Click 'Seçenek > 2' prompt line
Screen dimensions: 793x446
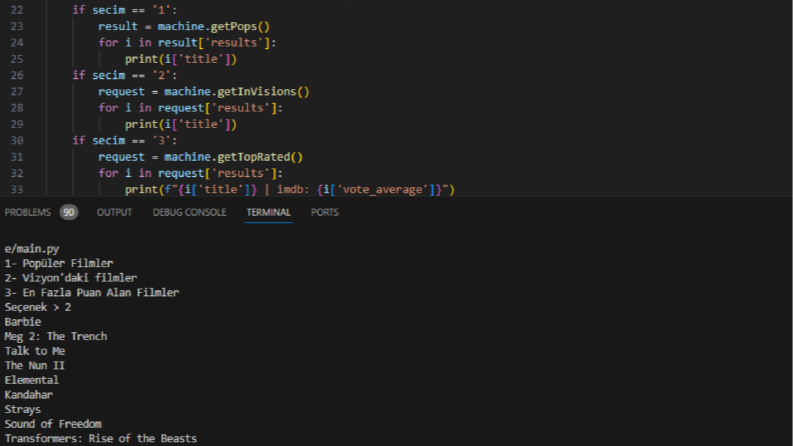(x=38, y=307)
